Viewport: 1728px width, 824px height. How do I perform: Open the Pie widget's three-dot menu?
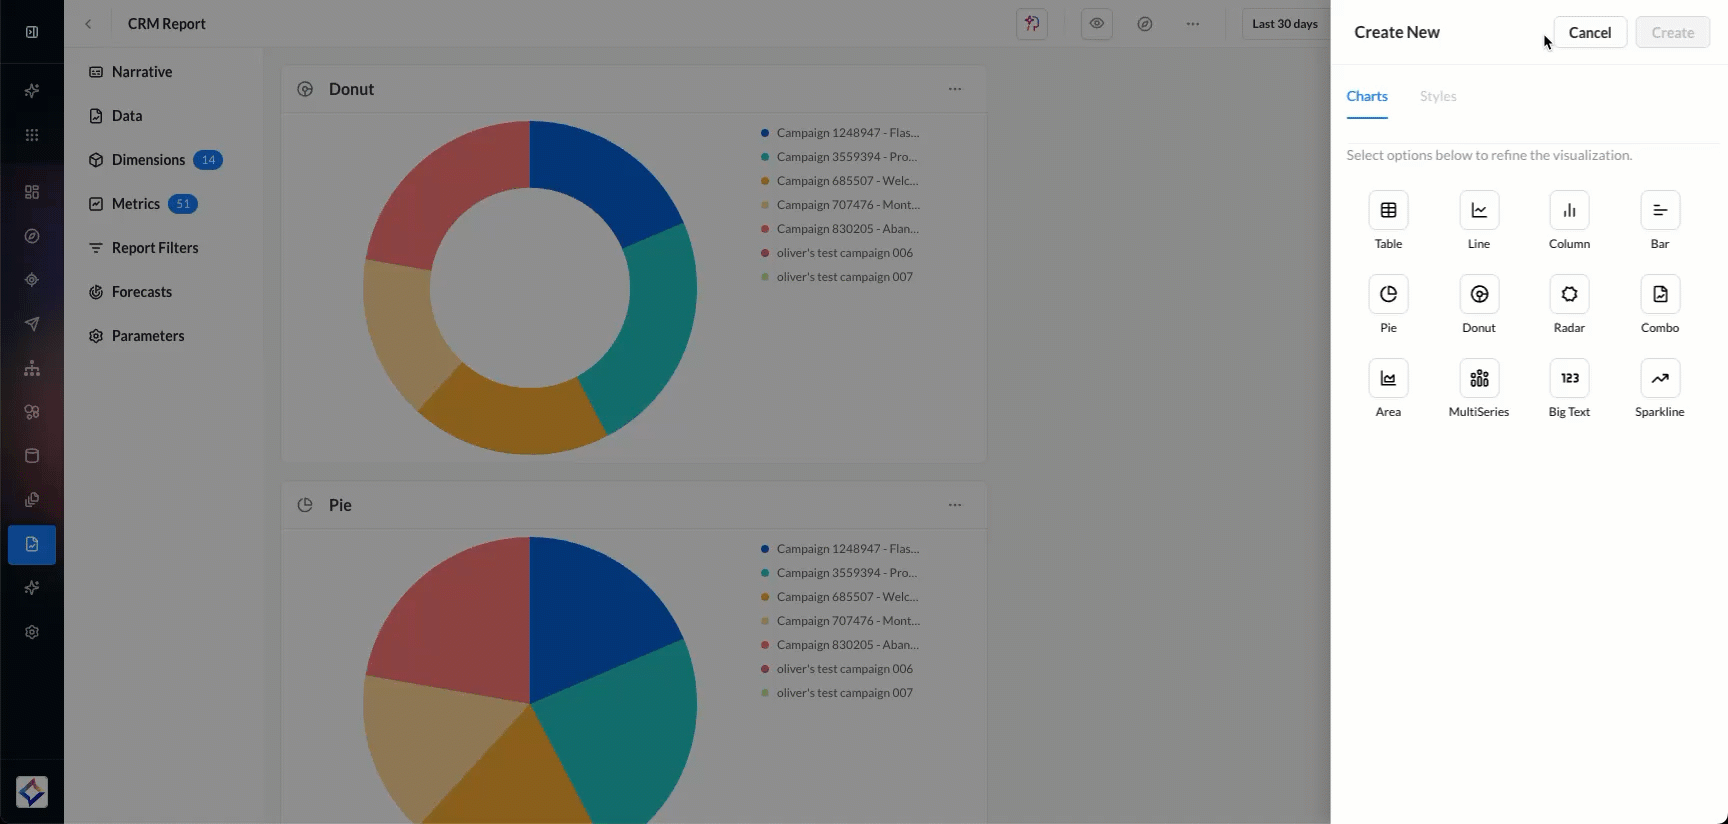[955, 505]
